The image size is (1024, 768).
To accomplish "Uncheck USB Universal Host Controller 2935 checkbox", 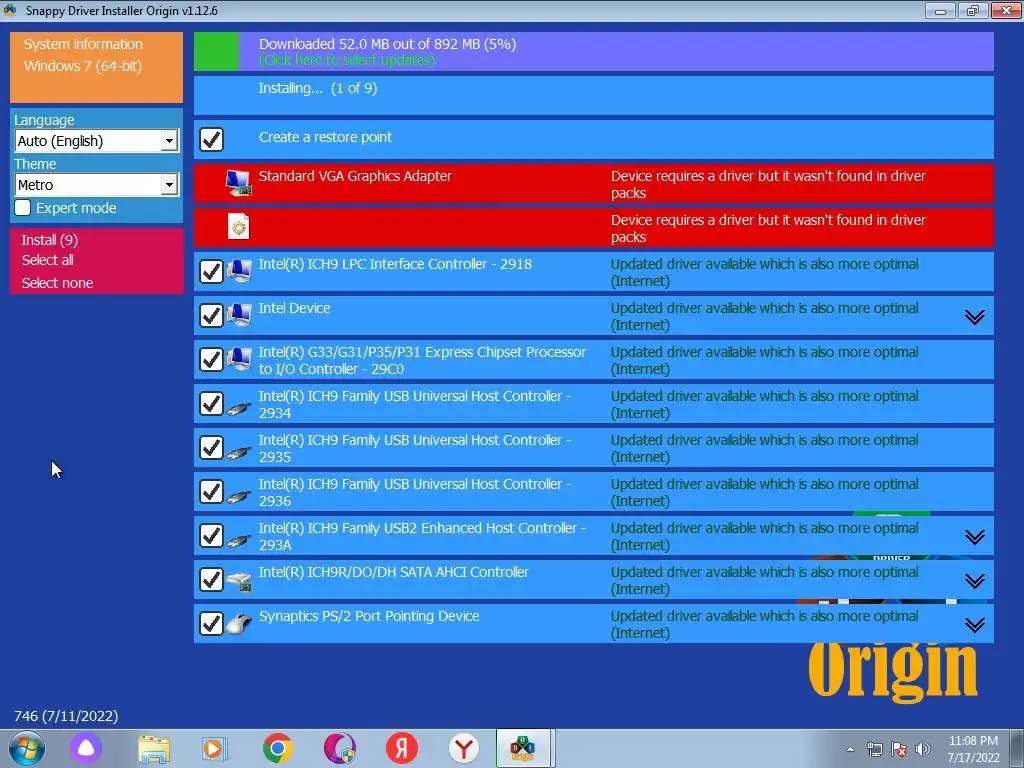I will pyautogui.click(x=211, y=447).
